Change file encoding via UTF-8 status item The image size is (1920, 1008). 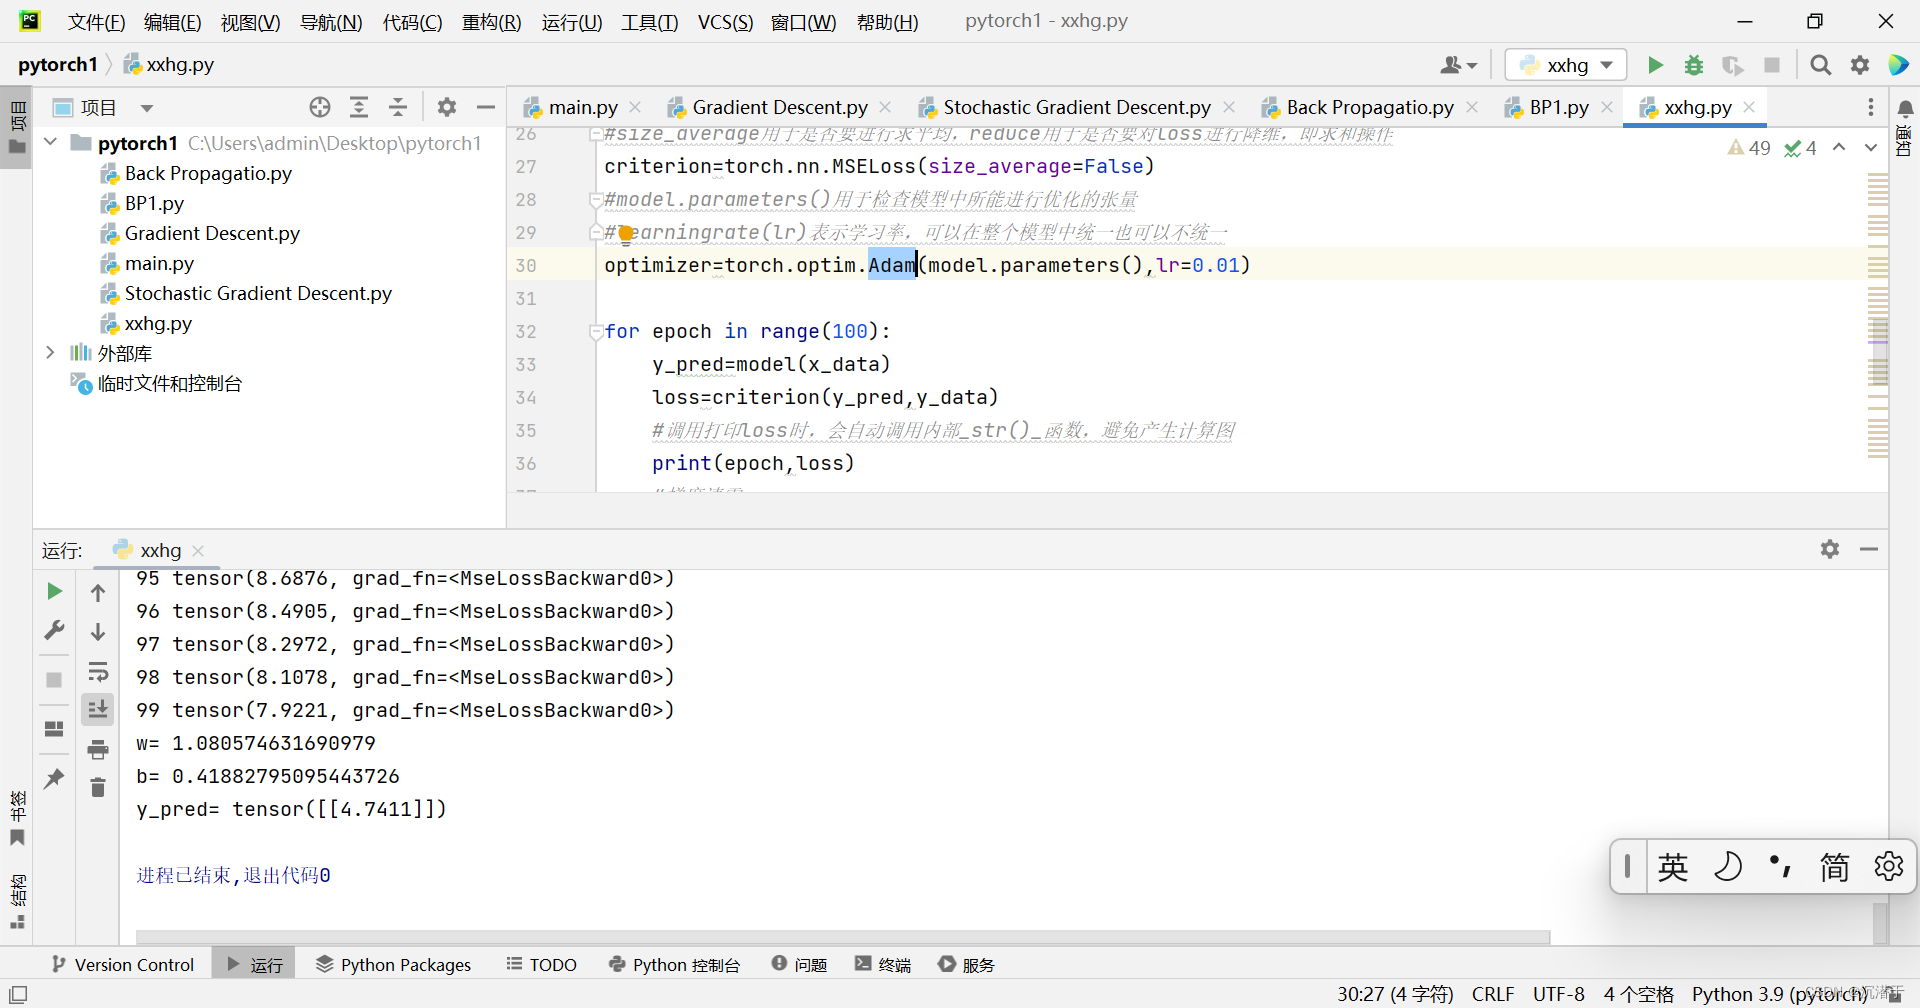pyautogui.click(x=1558, y=994)
